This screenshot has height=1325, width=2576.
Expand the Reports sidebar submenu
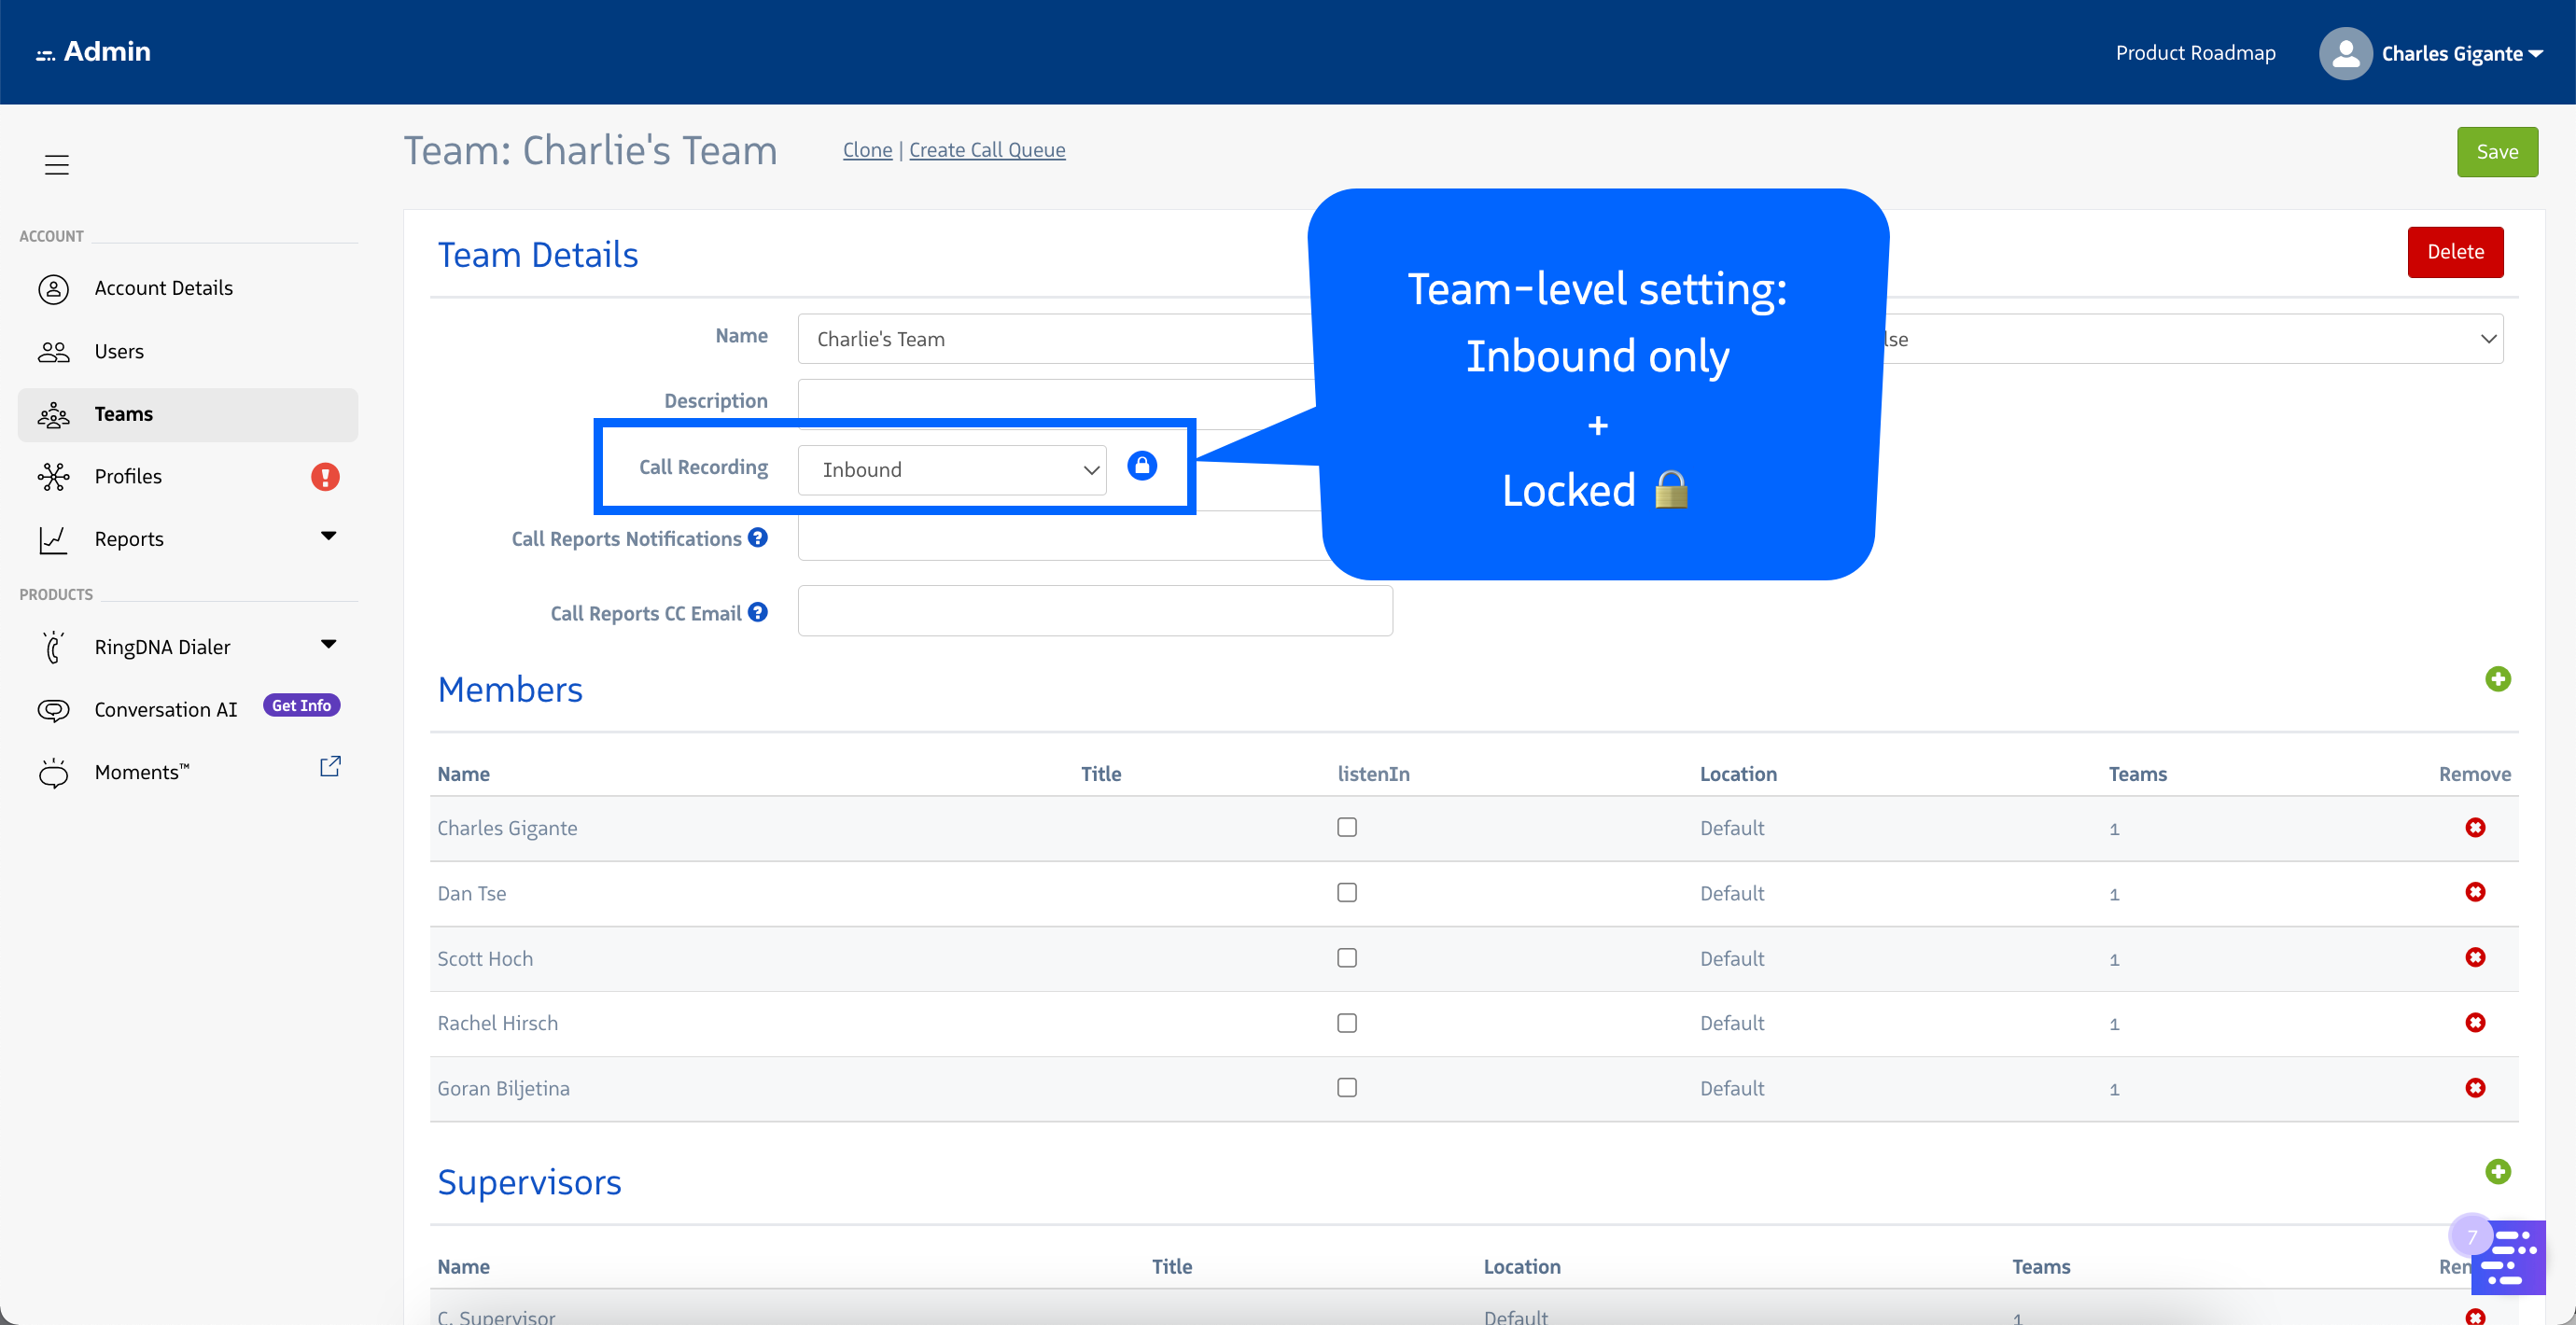click(328, 537)
